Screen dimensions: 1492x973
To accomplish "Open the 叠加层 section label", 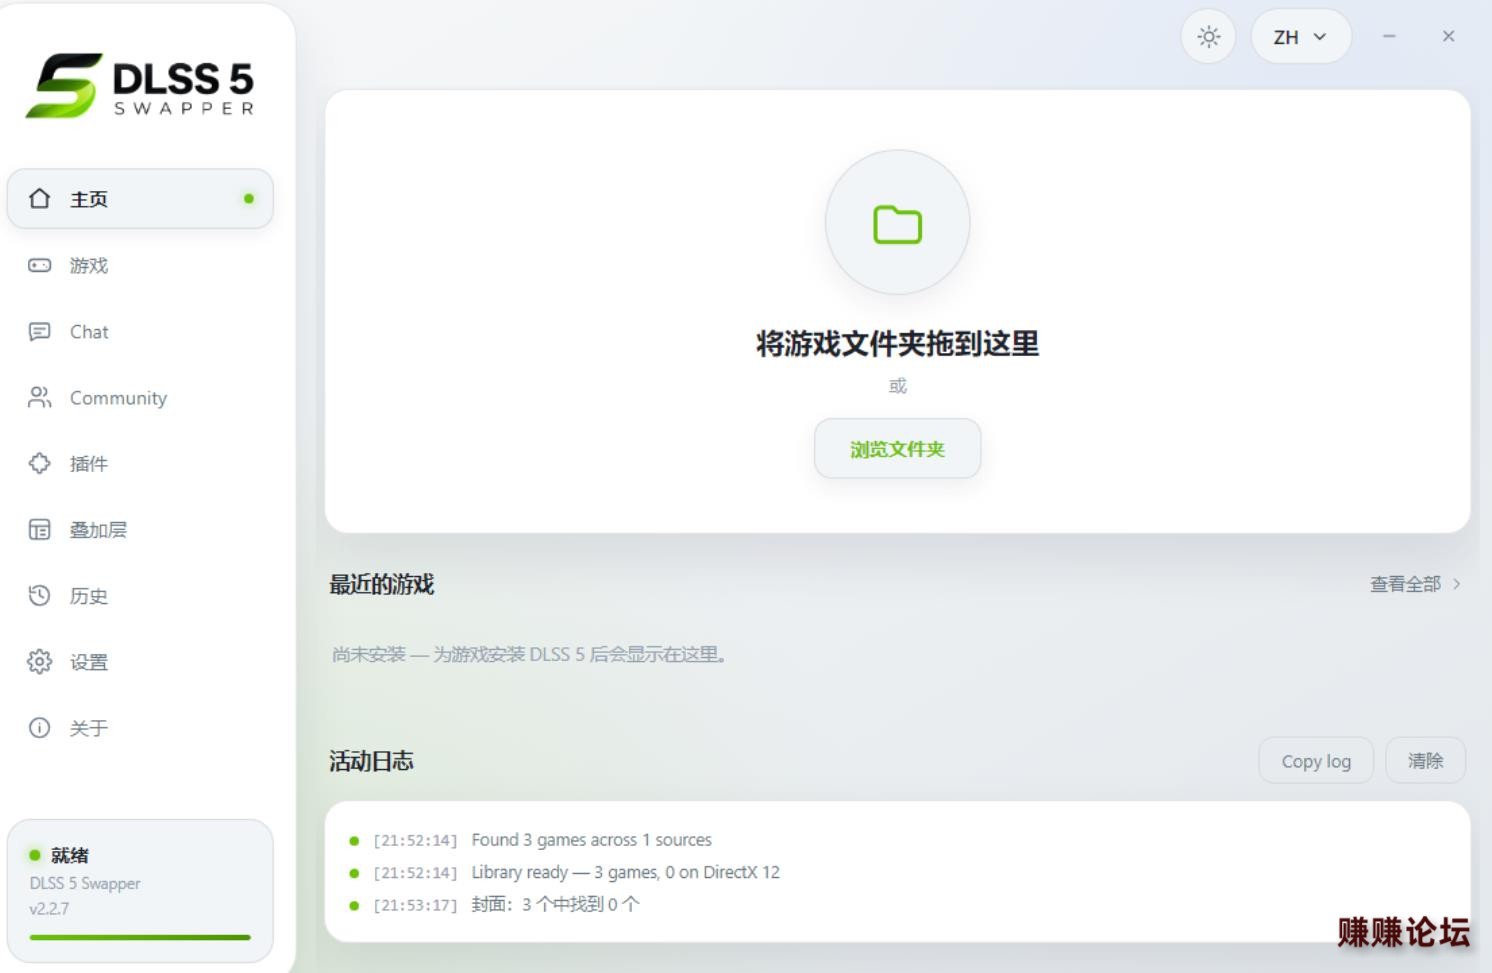I will coord(98,529).
